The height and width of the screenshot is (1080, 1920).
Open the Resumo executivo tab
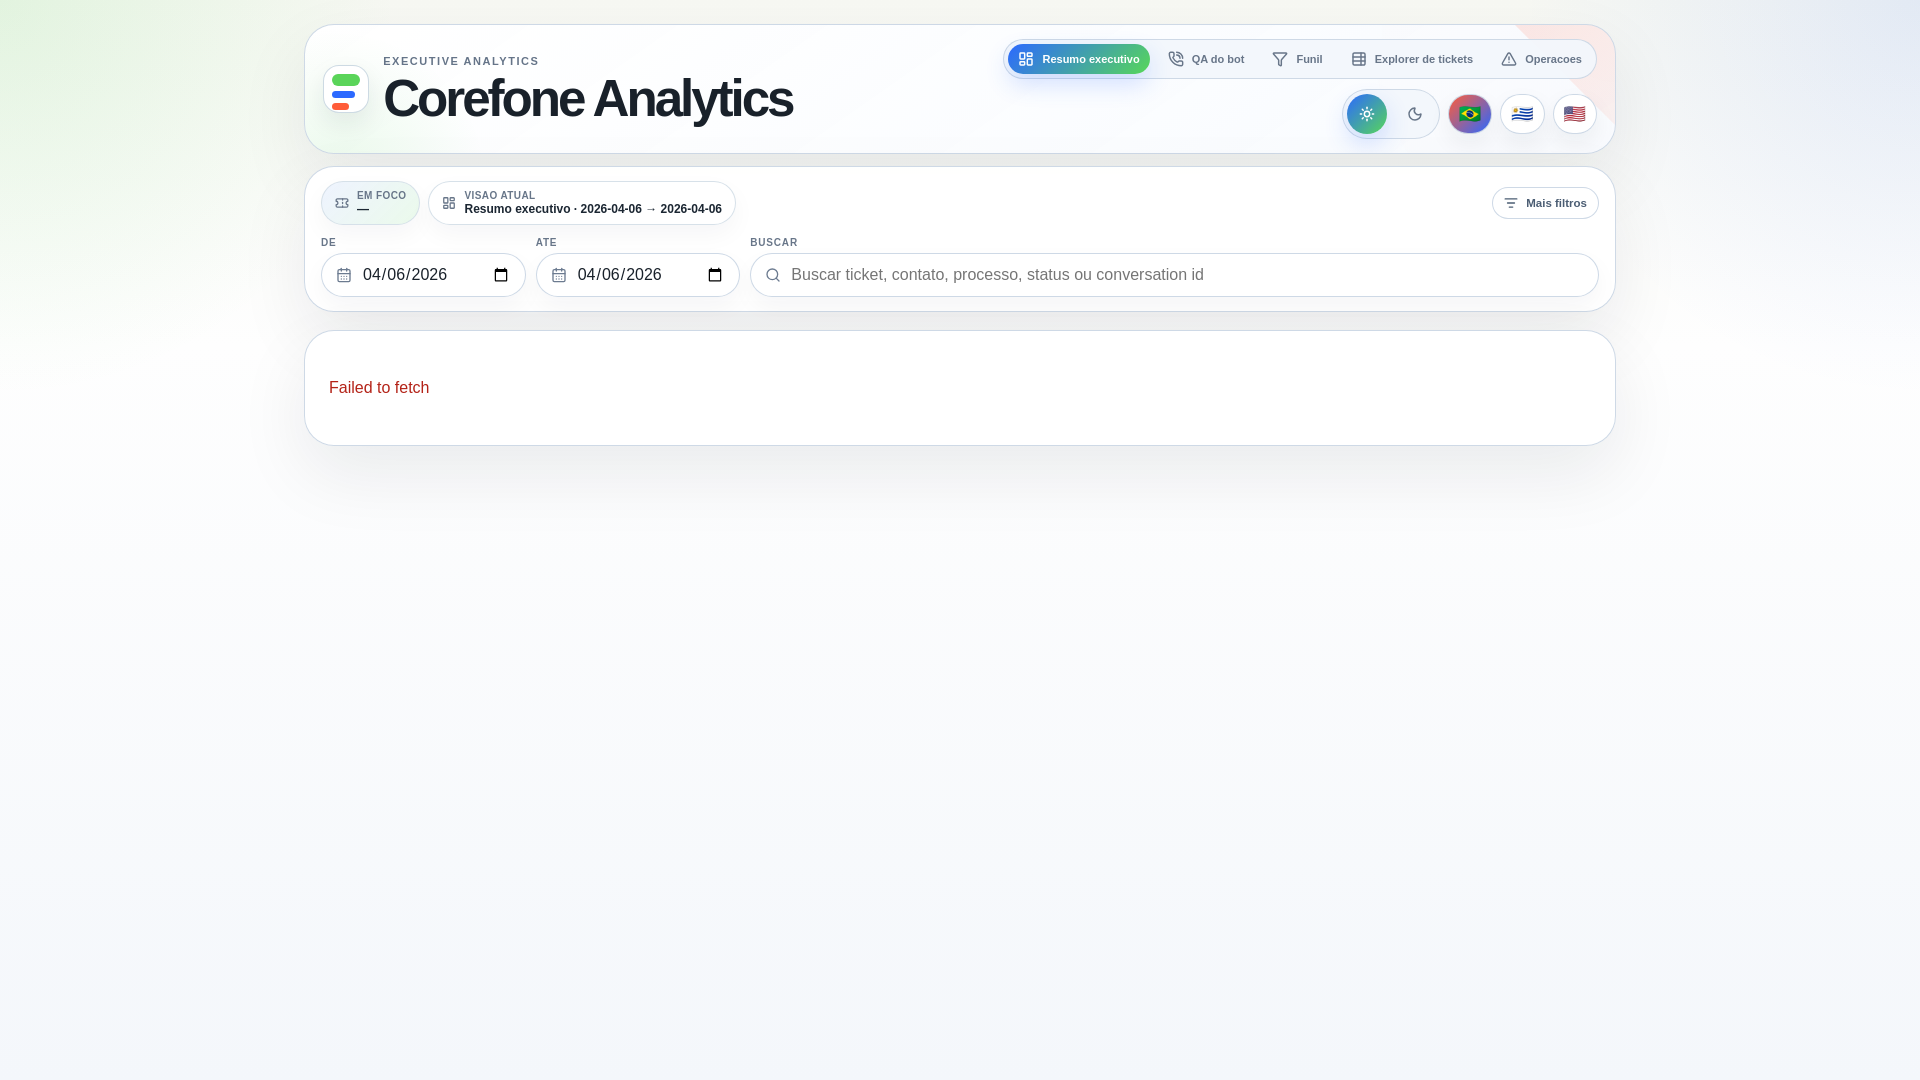(1078, 59)
